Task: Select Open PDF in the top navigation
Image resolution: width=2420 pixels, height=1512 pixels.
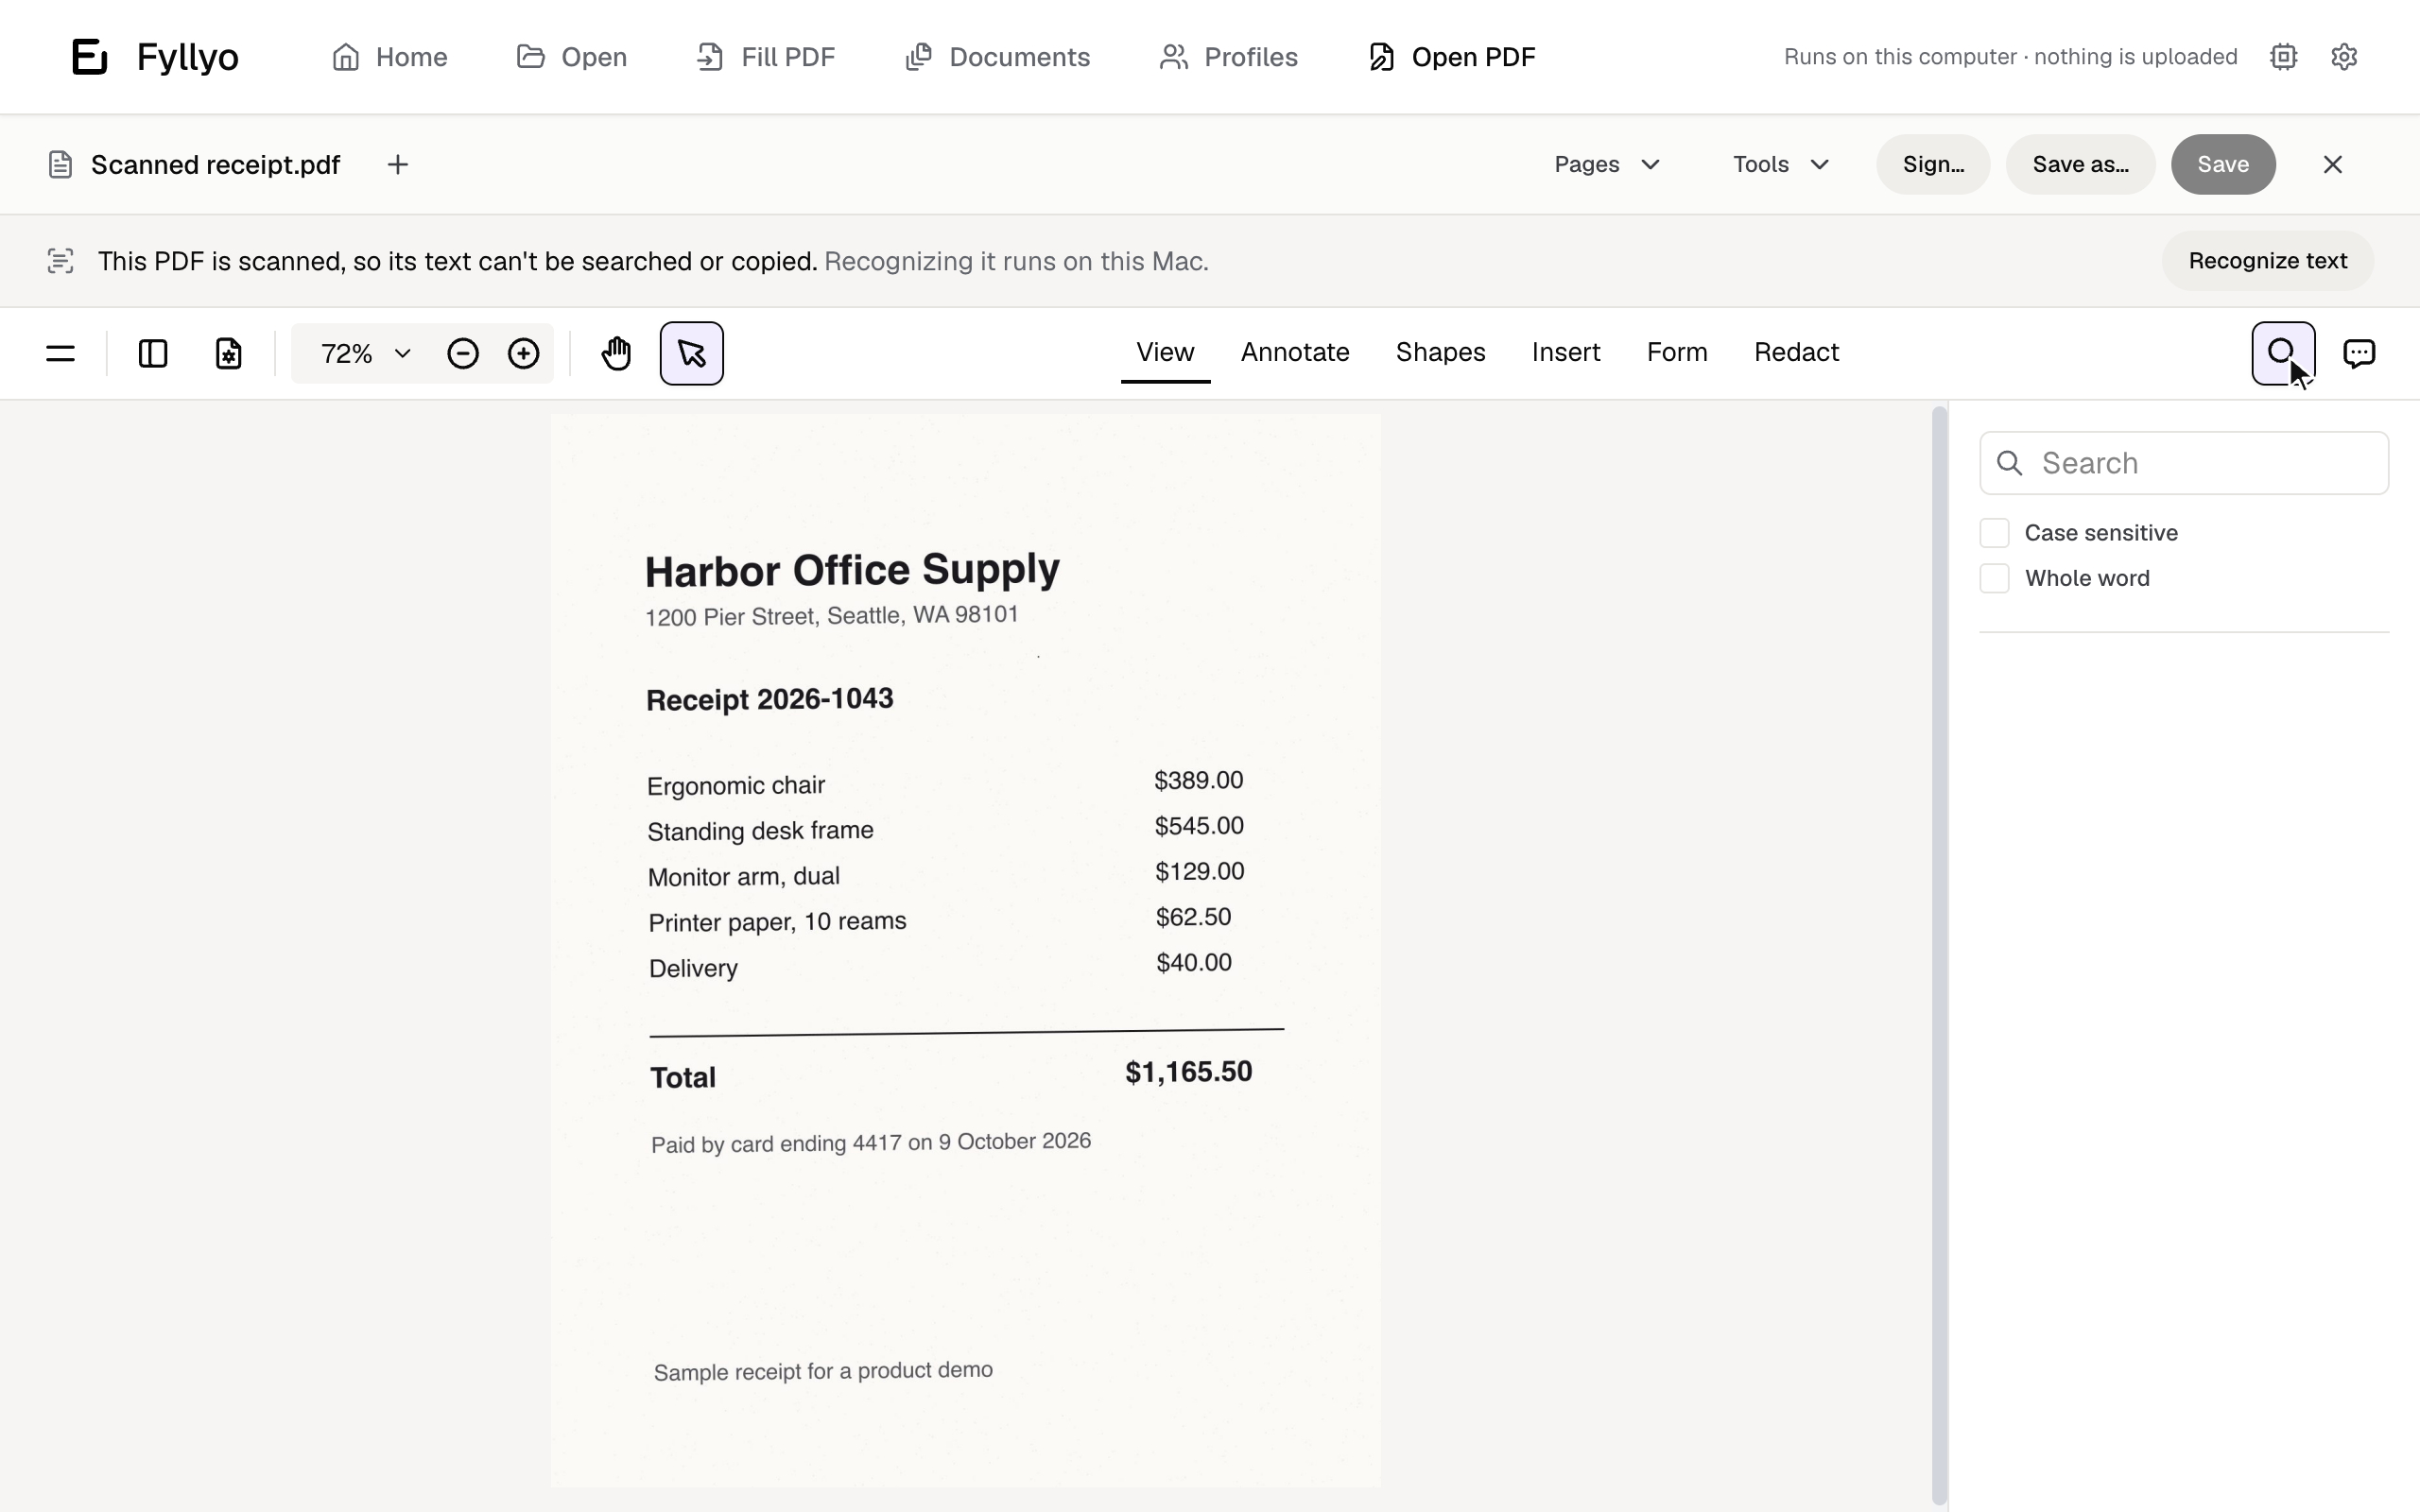Action: 1452,57
